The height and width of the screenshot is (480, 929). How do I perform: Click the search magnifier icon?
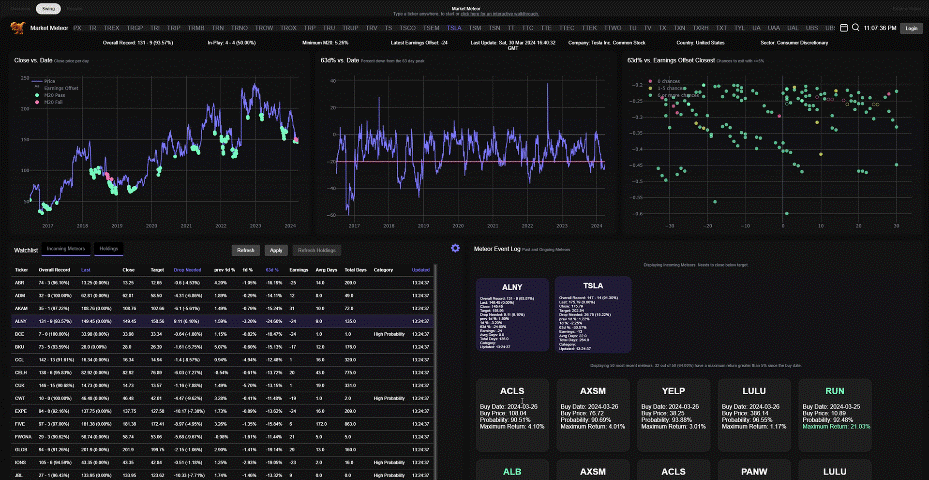(856, 28)
